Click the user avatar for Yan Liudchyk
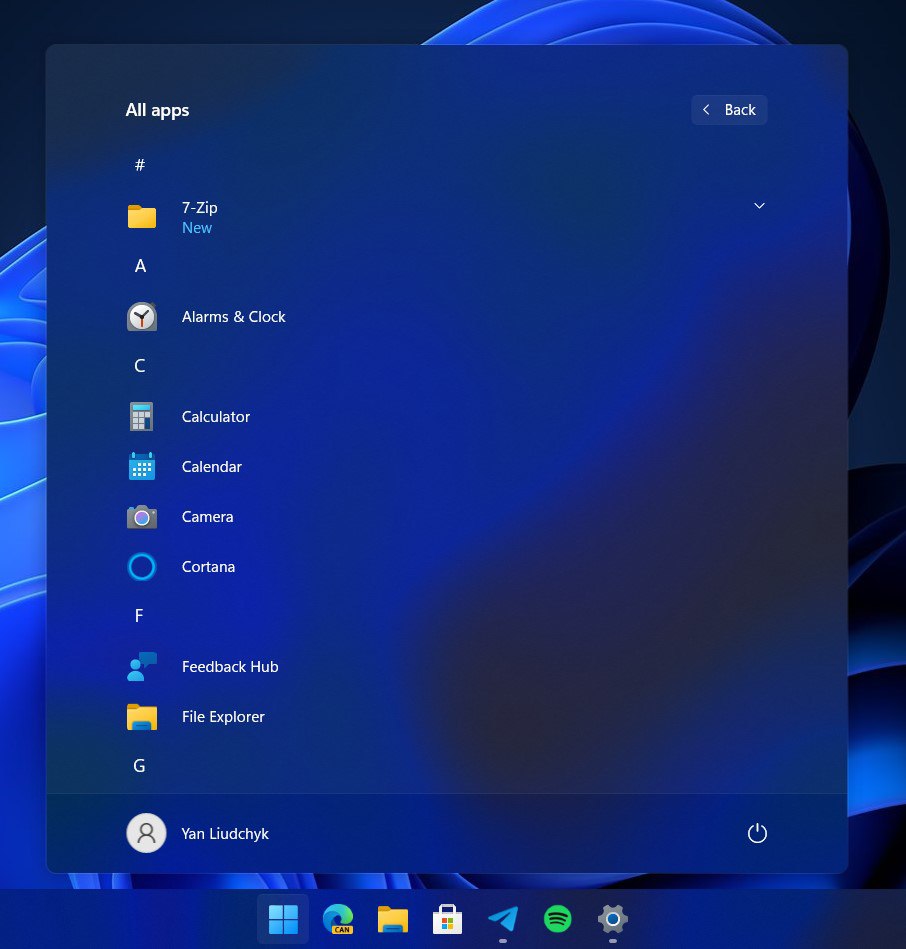 click(146, 833)
